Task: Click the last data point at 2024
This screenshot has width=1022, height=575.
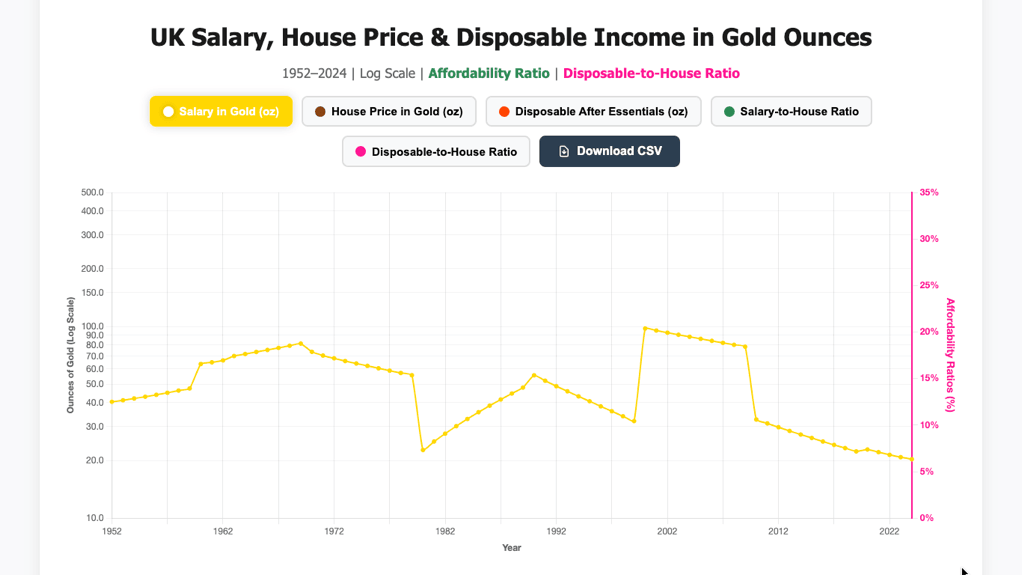Action: point(912,459)
